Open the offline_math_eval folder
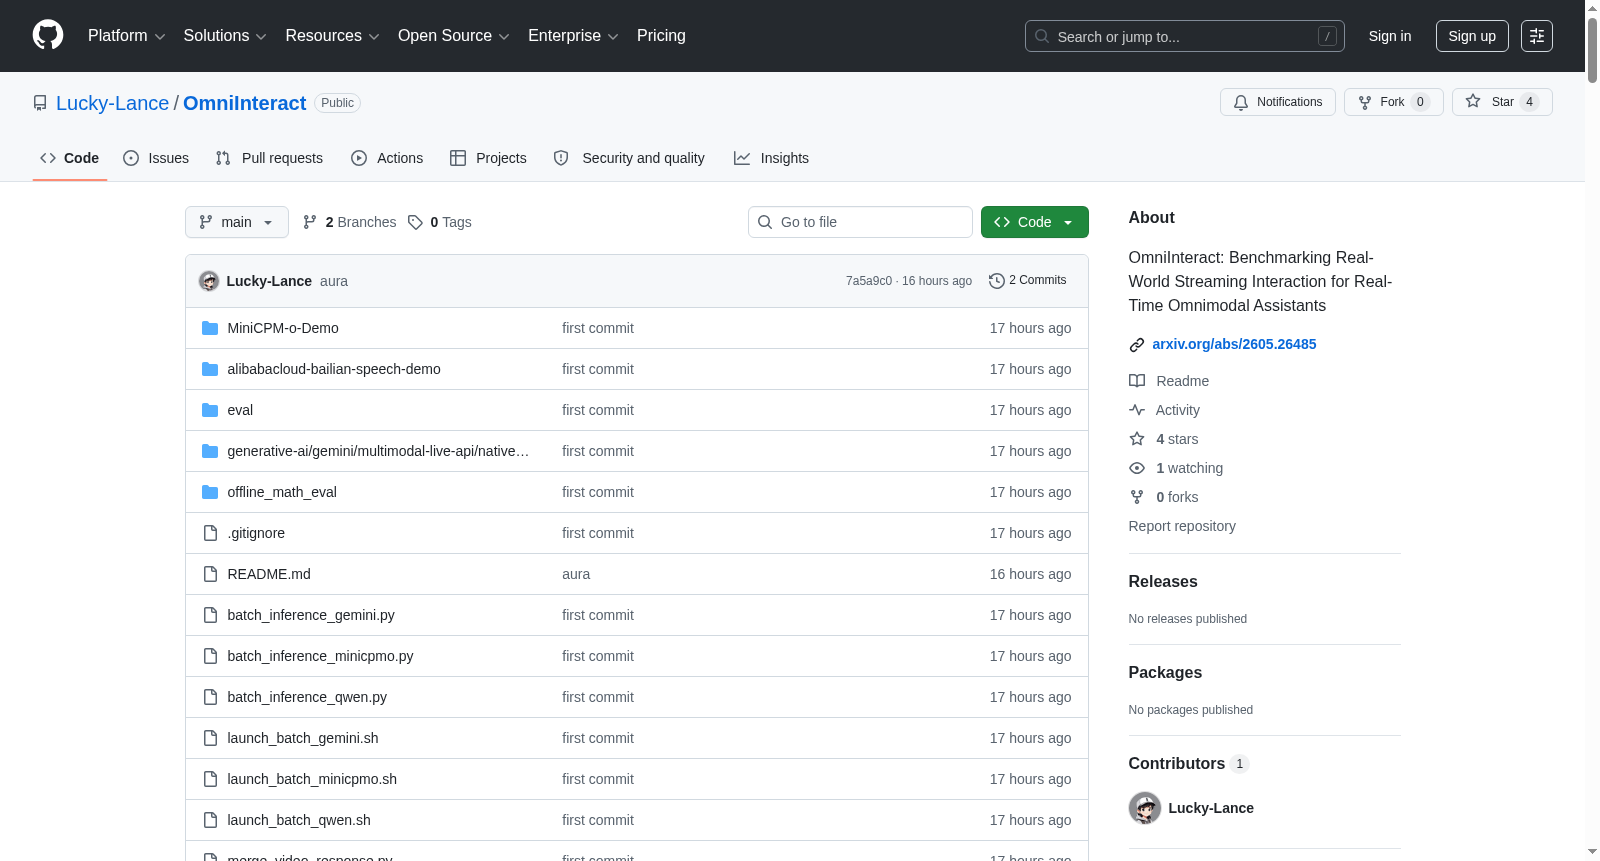 pos(282,492)
